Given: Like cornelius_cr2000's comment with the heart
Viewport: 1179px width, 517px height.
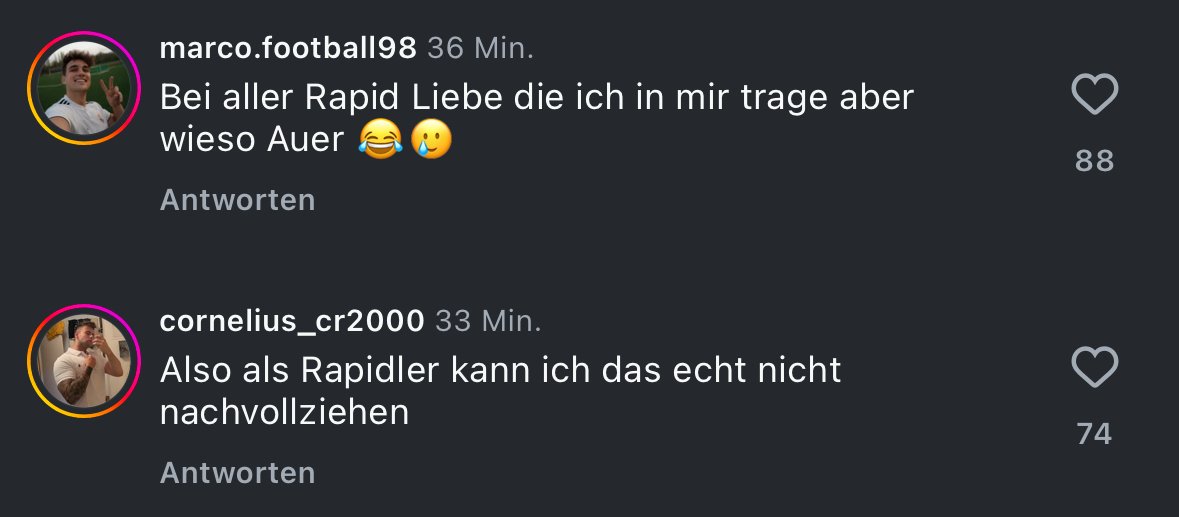Looking at the screenshot, I should (1094, 367).
